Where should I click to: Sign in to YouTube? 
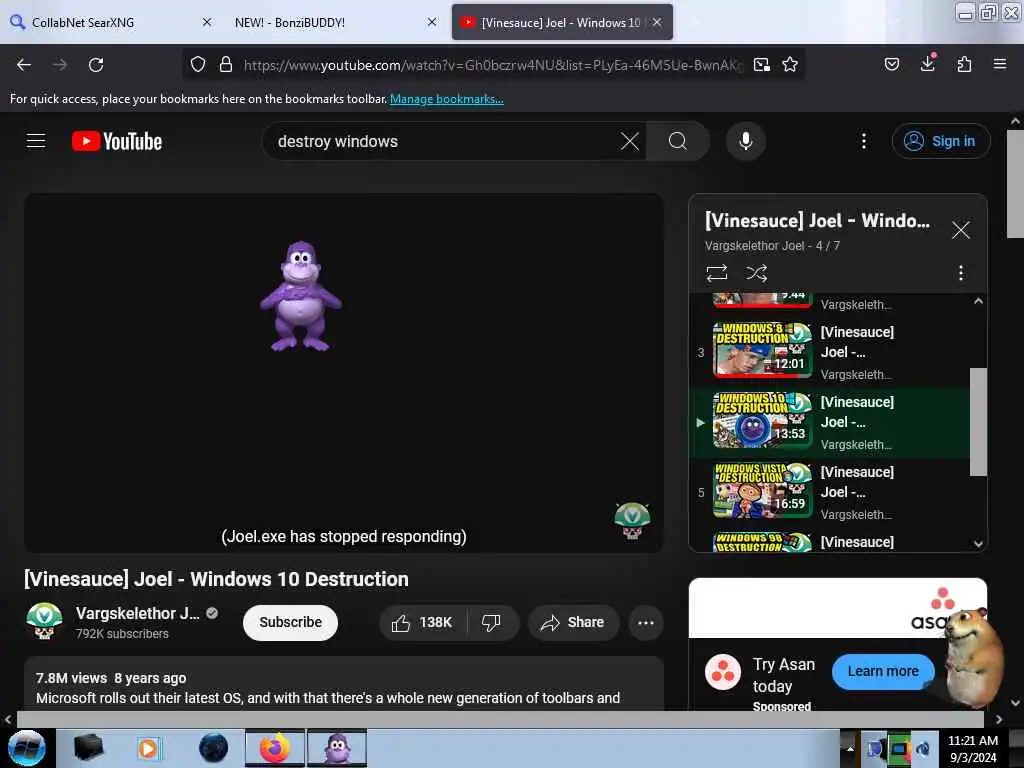940,141
